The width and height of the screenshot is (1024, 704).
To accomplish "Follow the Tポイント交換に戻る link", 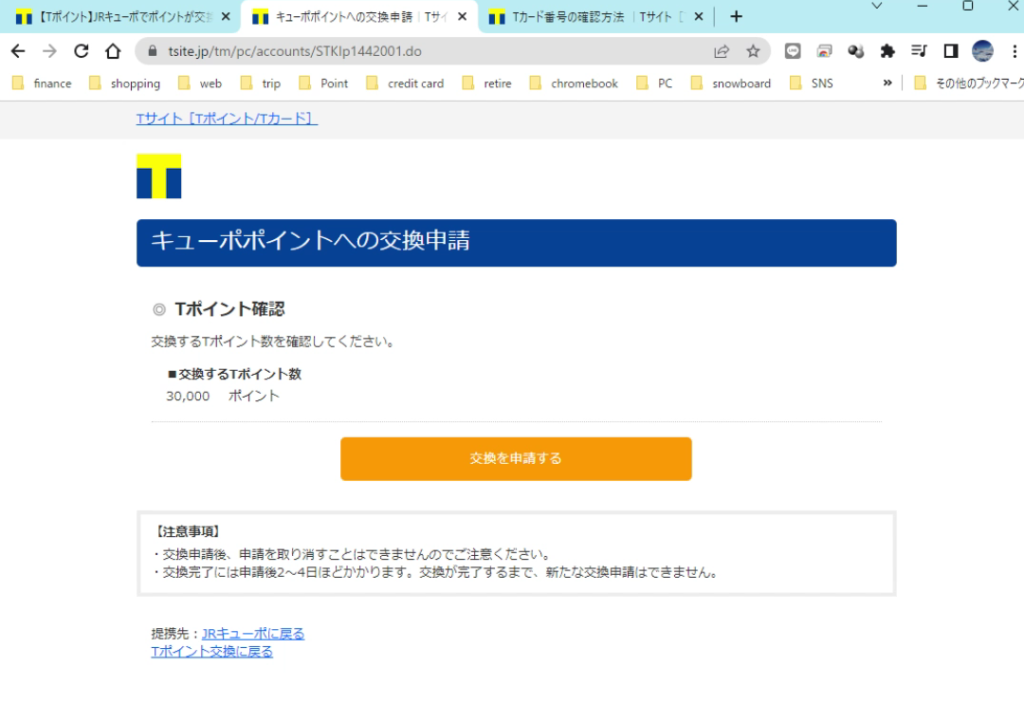I will (x=212, y=652).
